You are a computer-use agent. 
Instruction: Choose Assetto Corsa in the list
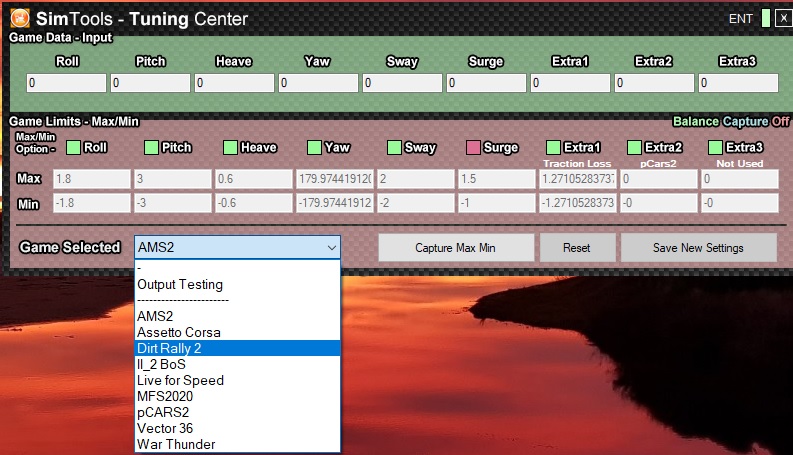237,333
